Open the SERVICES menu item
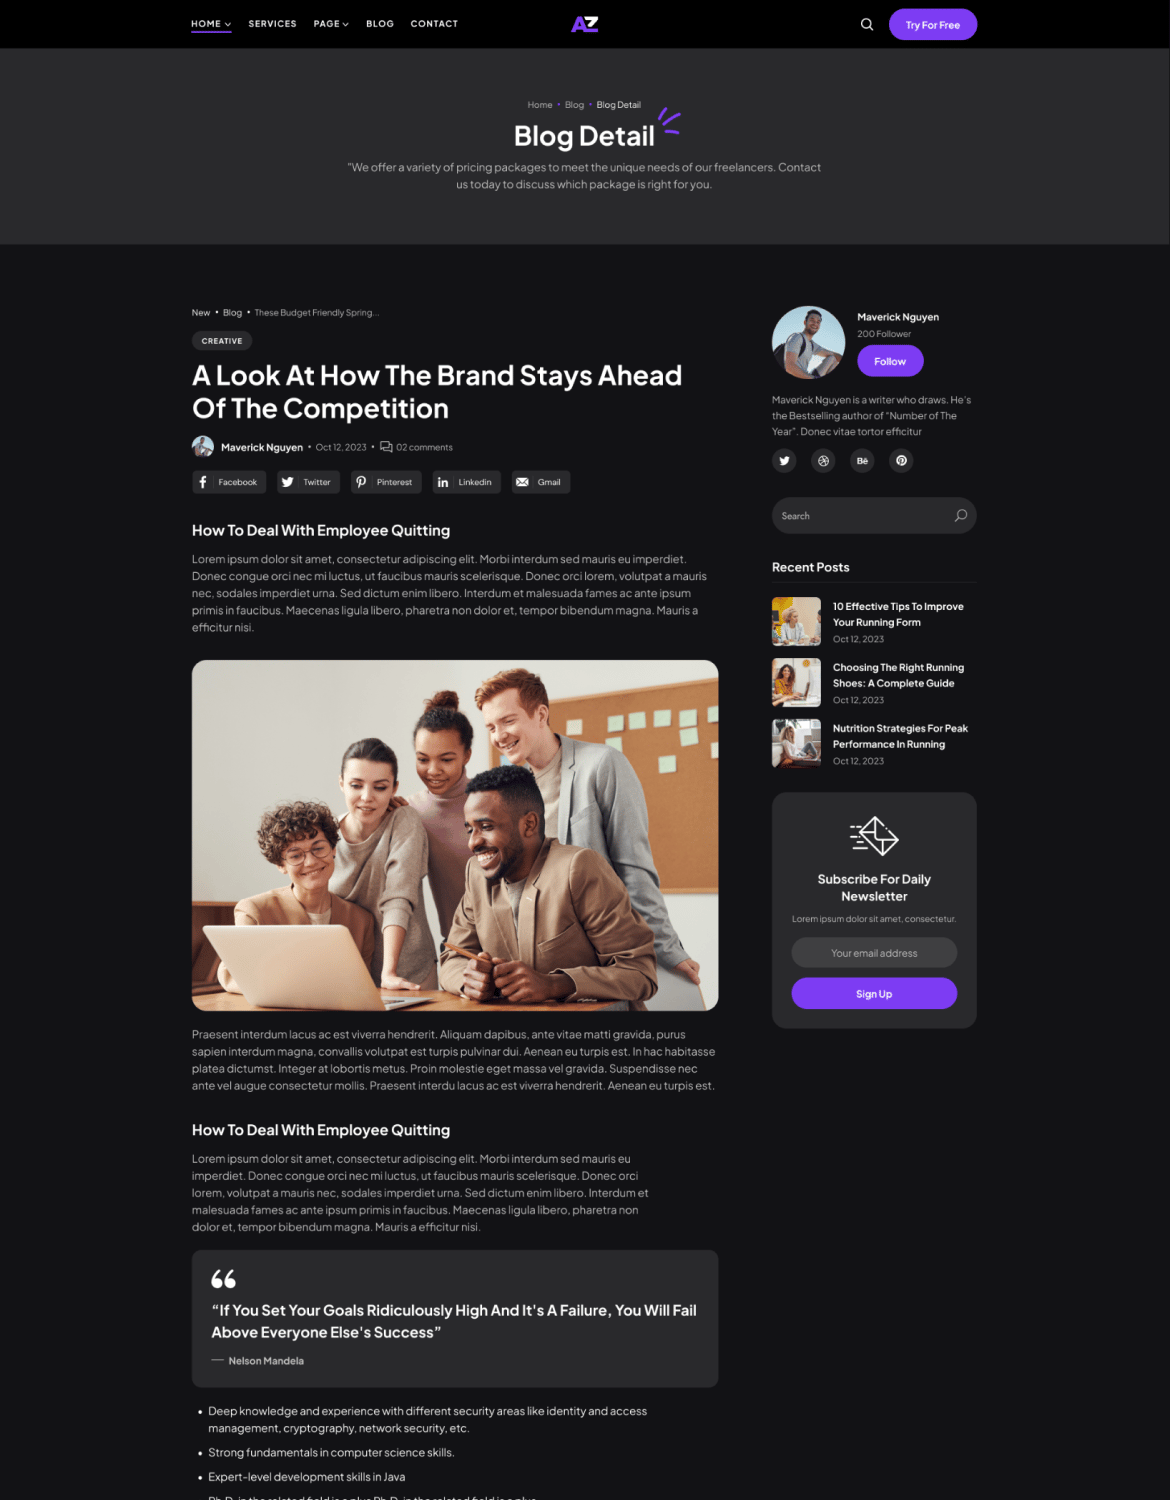The height and width of the screenshot is (1500, 1170). (272, 24)
